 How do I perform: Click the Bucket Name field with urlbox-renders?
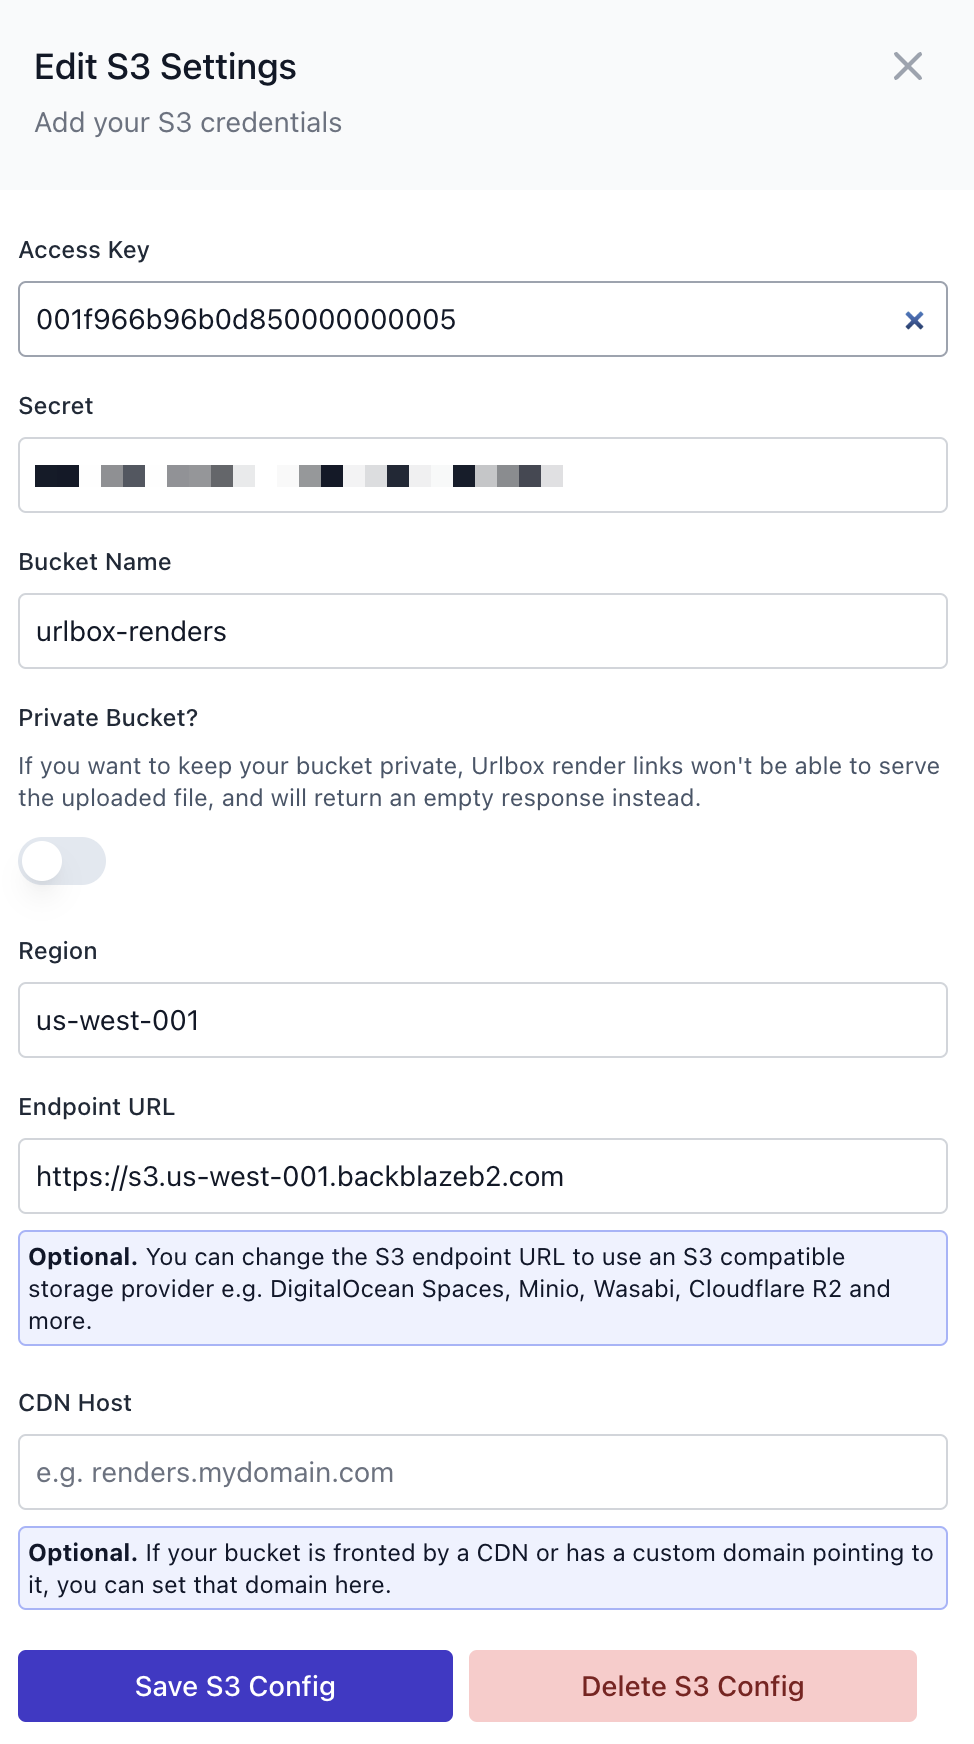pos(482,632)
